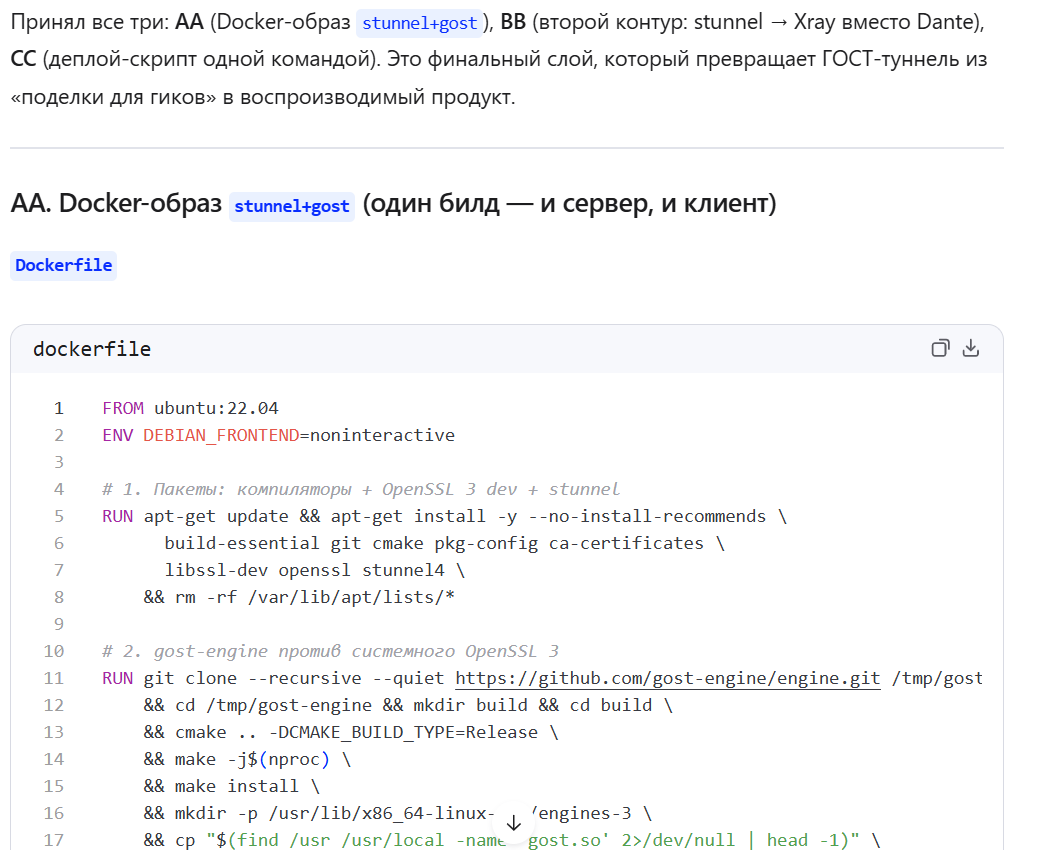Image resolution: width=1057 pixels, height=850 pixels.
Task: Open the gost-engine GitHub repository link
Action: (x=668, y=678)
